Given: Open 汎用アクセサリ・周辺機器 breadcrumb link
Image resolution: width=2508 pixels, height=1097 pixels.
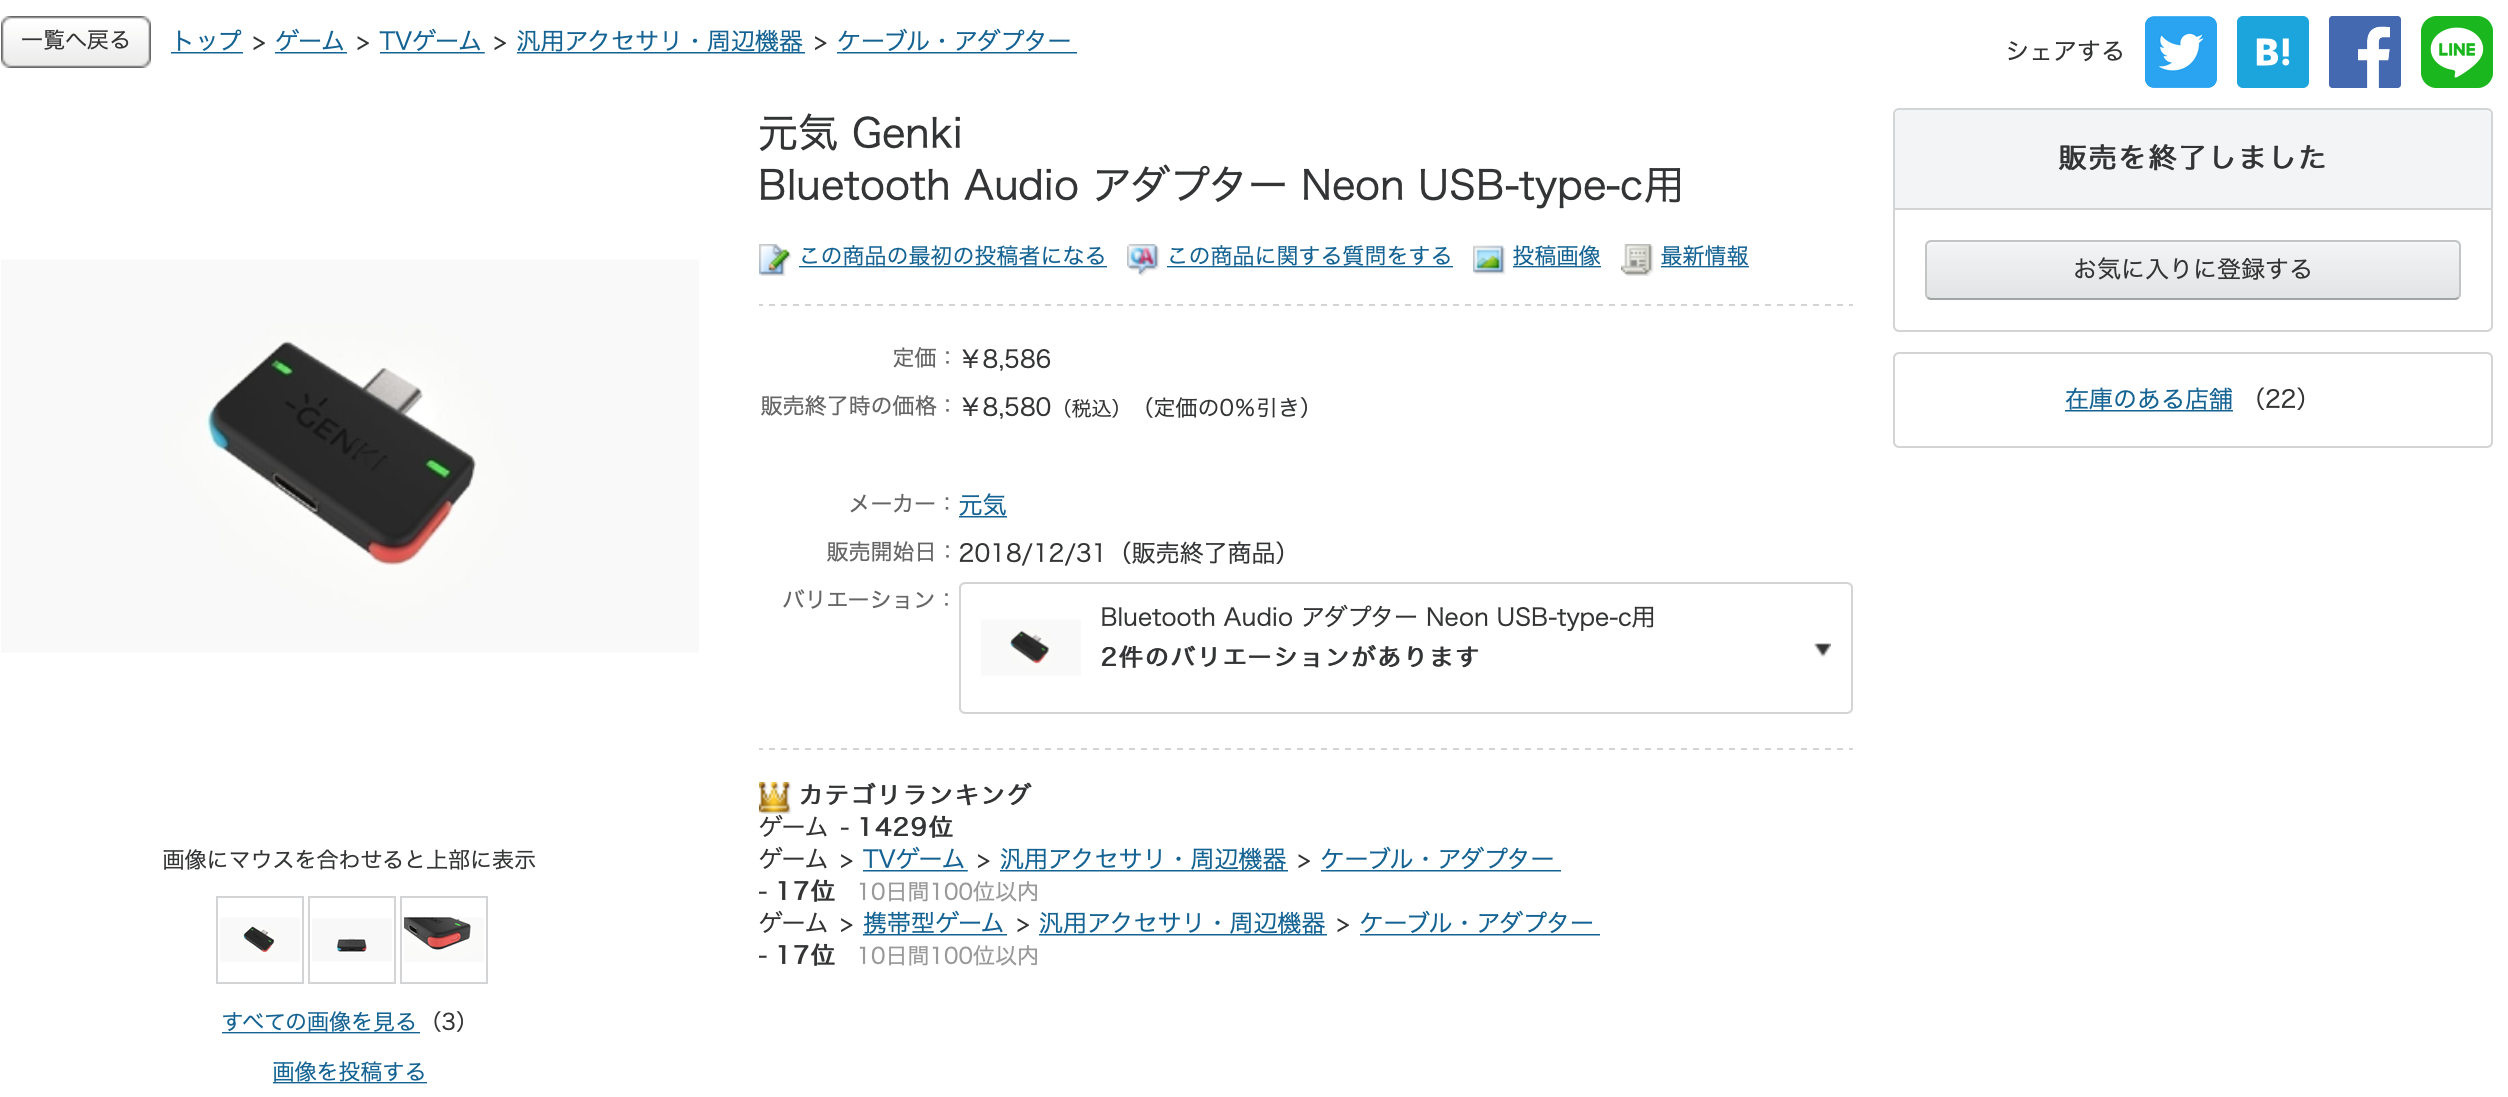Looking at the screenshot, I should coord(660,41).
